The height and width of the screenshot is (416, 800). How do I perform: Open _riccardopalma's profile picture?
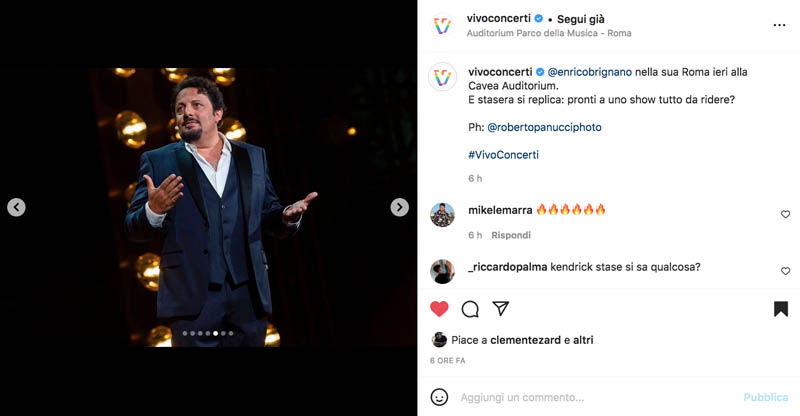pos(442,271)
